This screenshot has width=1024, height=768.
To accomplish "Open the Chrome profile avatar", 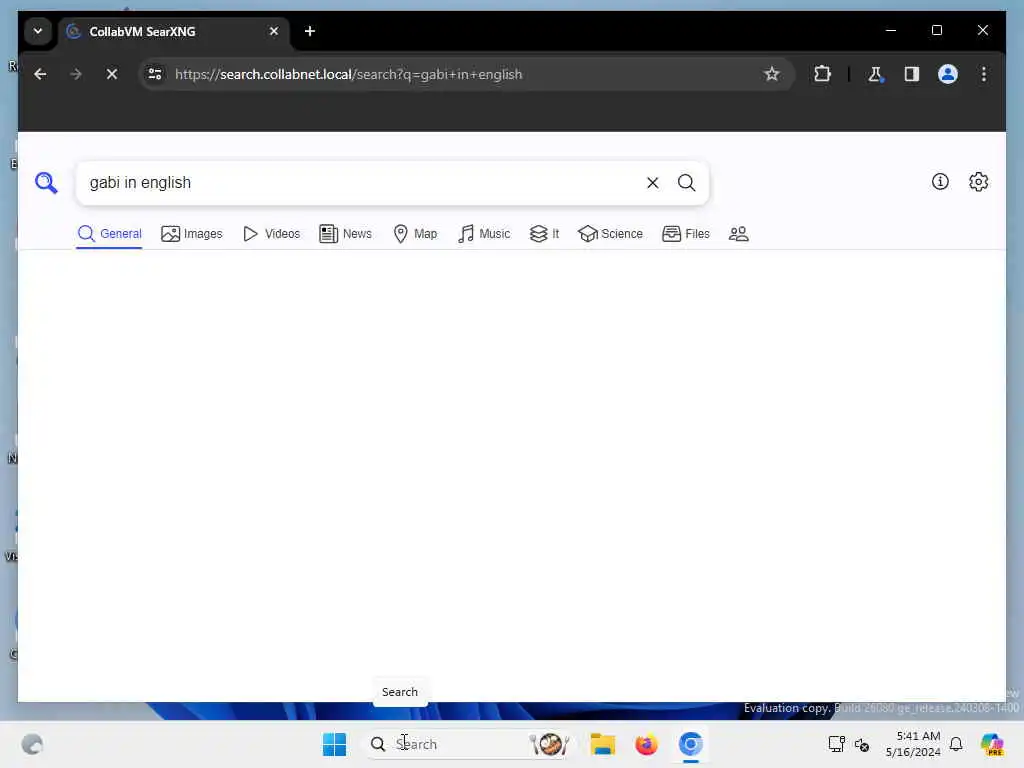I will [948, 74].
